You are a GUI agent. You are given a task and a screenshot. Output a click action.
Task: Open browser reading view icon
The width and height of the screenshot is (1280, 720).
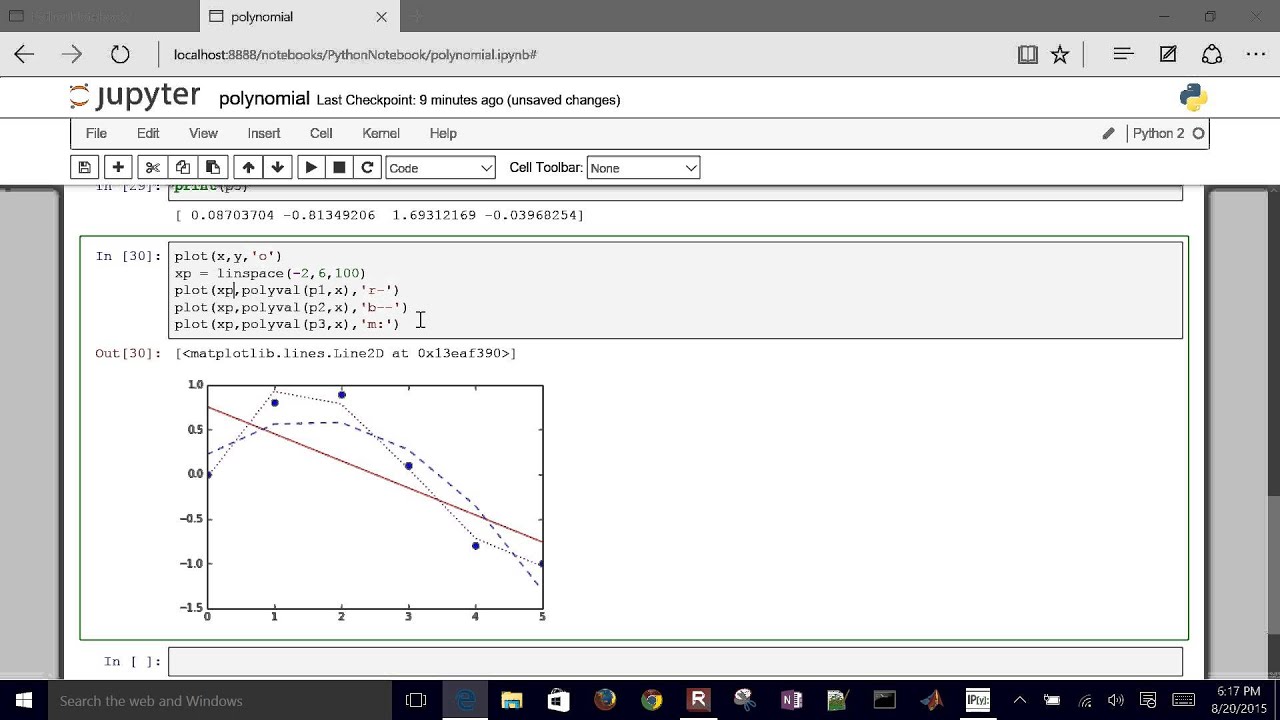(1027, 55)
